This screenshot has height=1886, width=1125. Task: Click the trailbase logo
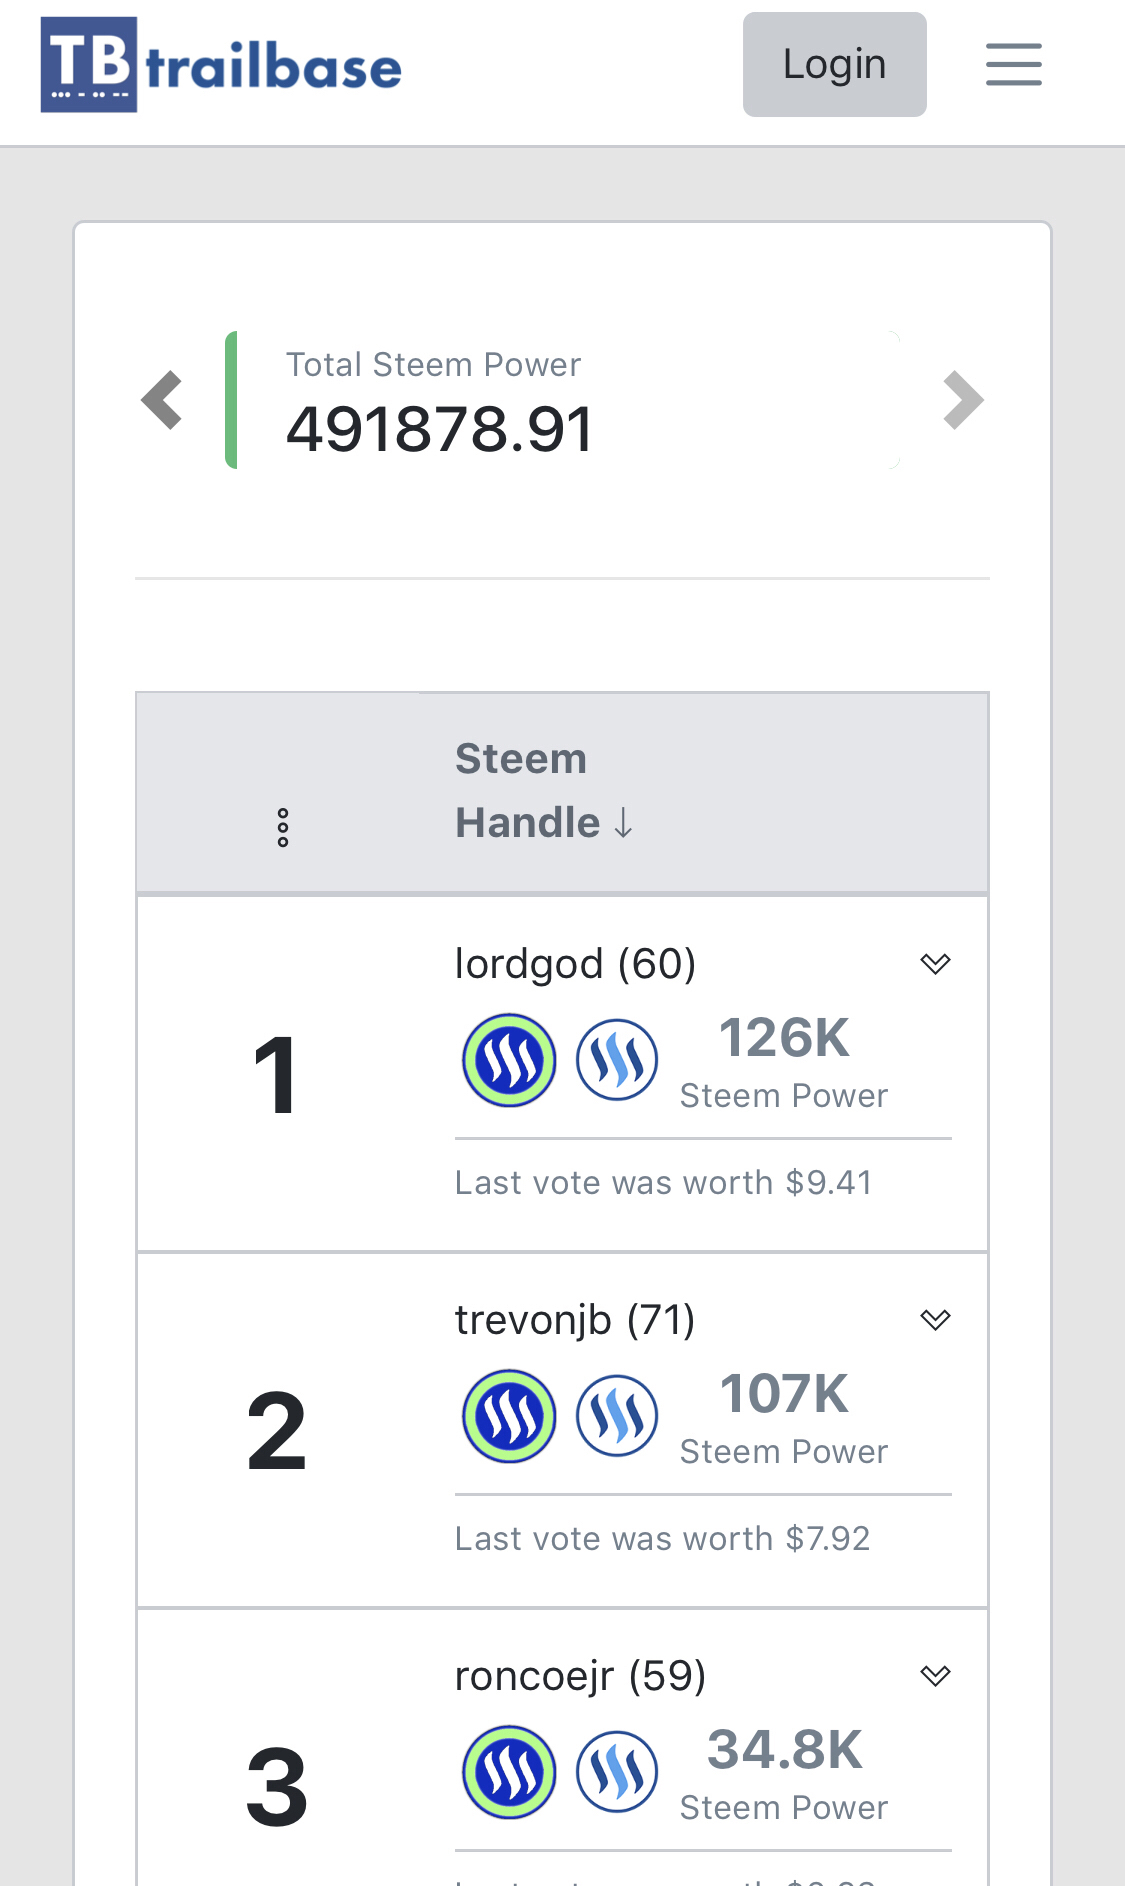221,65
